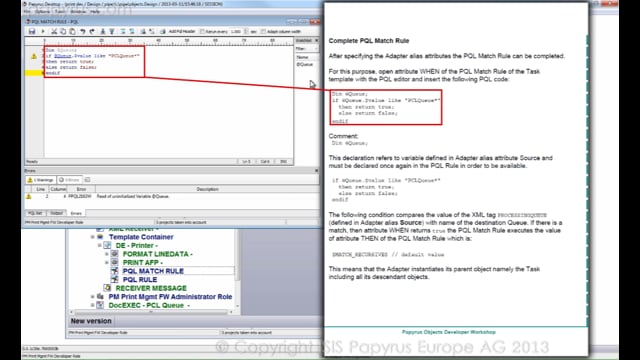Sort by the Line column header

coord(40,189)
